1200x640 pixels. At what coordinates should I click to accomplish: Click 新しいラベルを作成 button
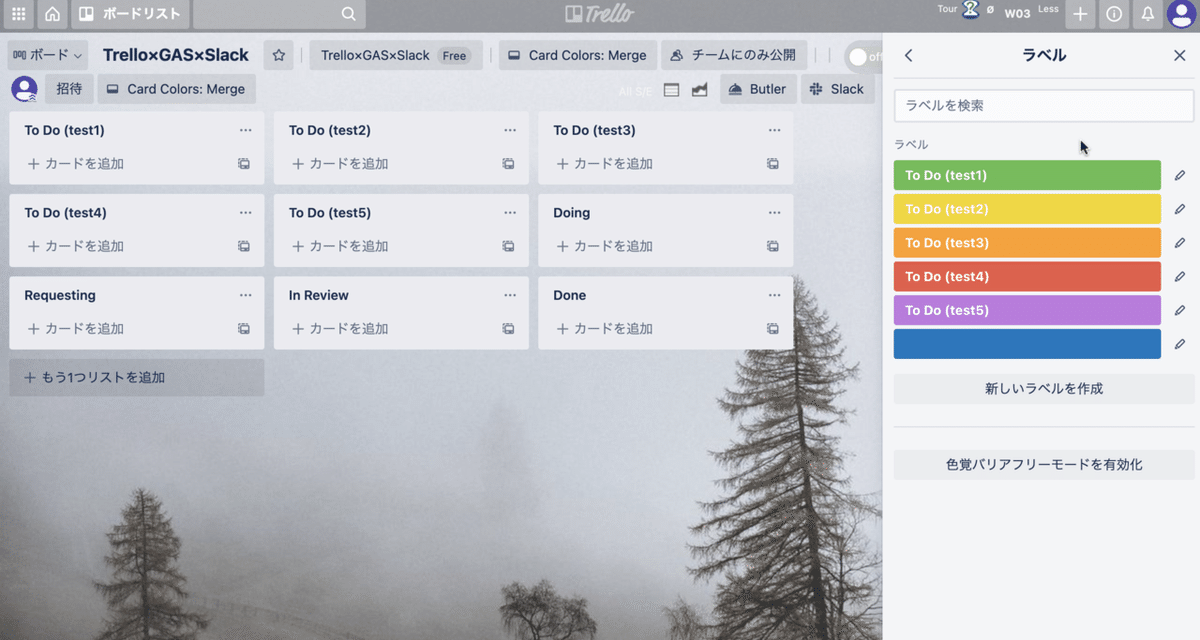1044,388
